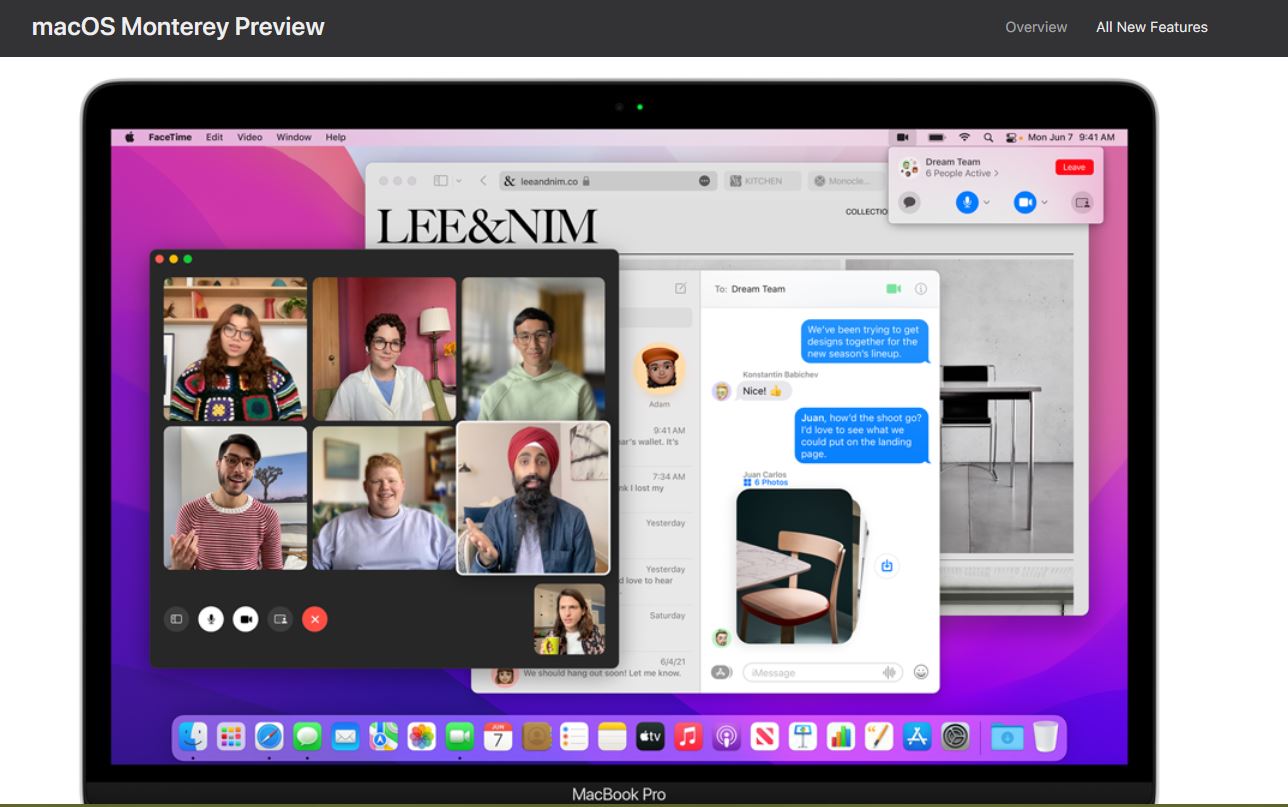Expand microphone options chevron
Screen dimensions: 1288x807
[x=986, y=202]
